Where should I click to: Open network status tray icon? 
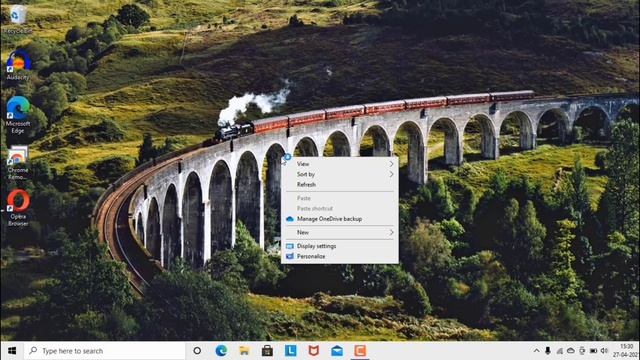point(560,351)
